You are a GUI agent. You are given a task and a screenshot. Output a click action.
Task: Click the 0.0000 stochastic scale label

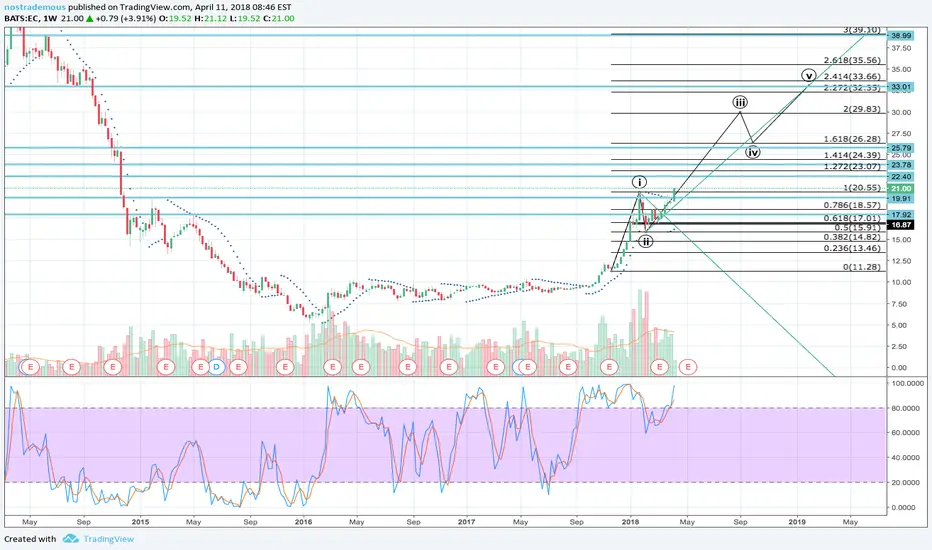click(903, 508)
